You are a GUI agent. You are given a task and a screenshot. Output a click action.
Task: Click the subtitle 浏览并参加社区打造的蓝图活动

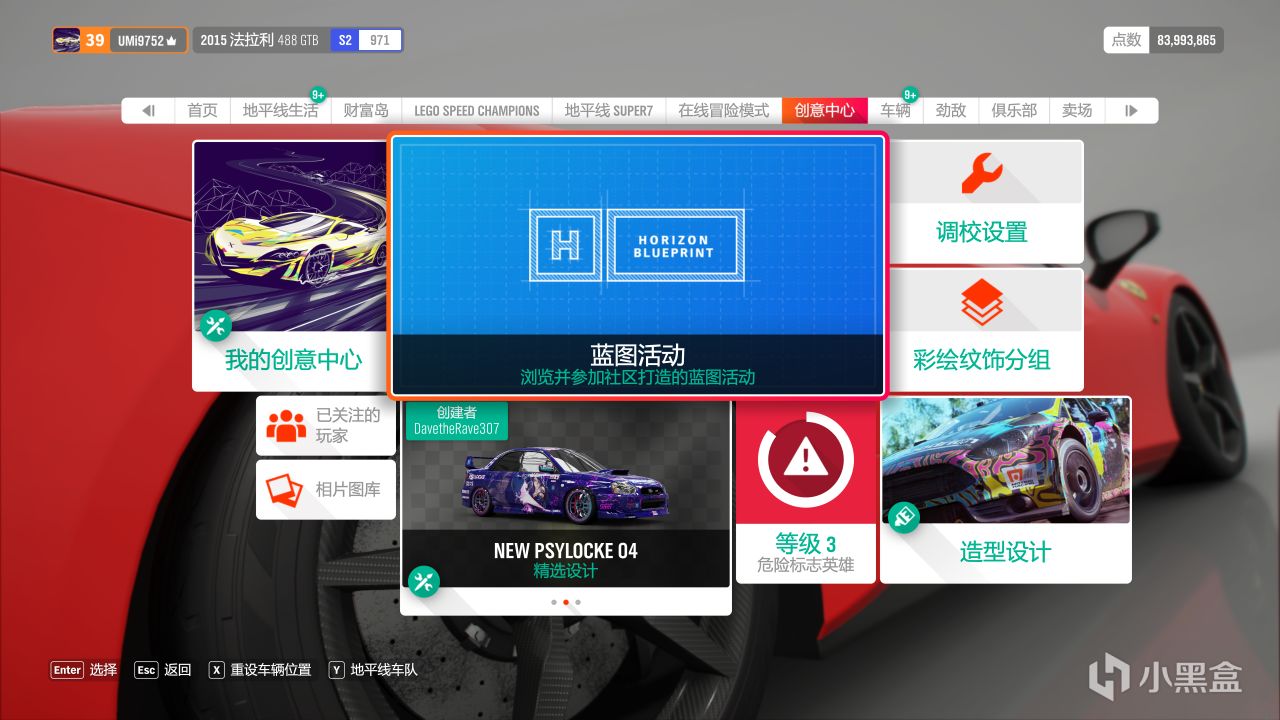point(638,377)
